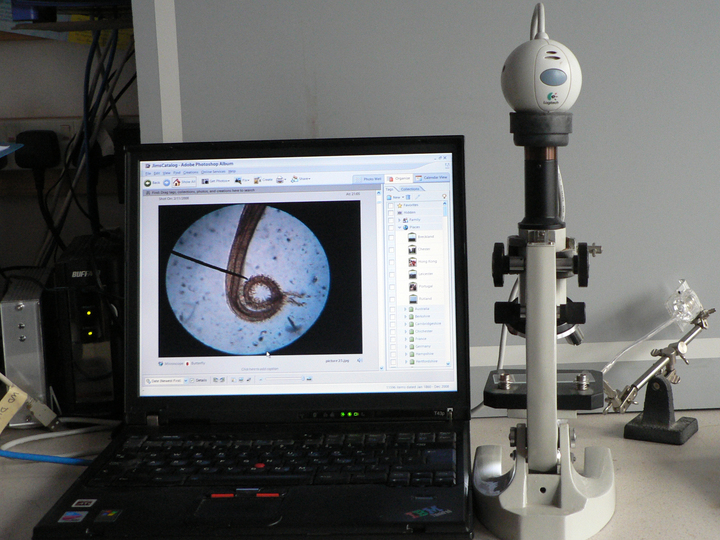Tick the Australia tag checkbox
Screen dimensions: 720x540
(x=392, y=310)
